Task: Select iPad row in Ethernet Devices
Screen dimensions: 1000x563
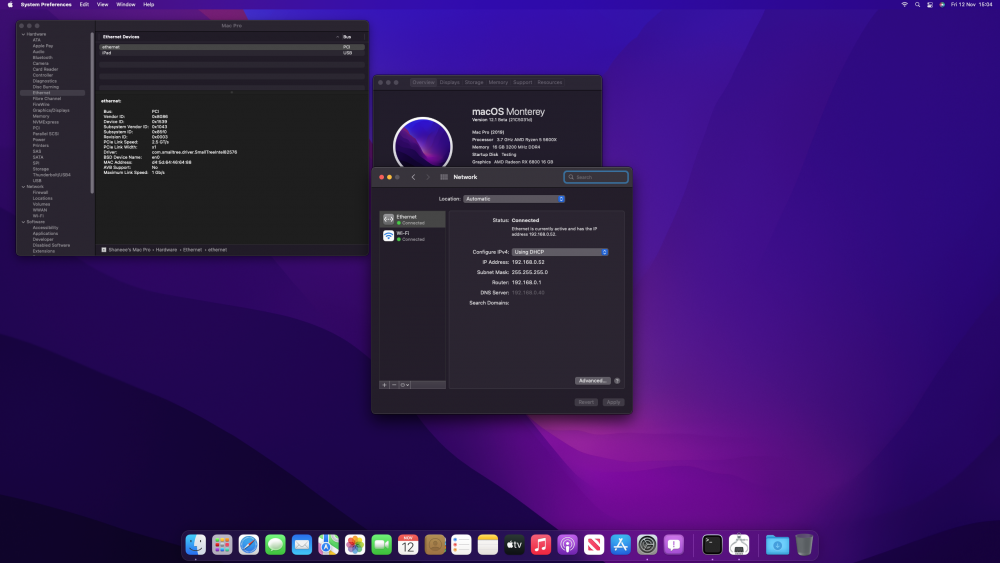Action: (x=232, y=53)
